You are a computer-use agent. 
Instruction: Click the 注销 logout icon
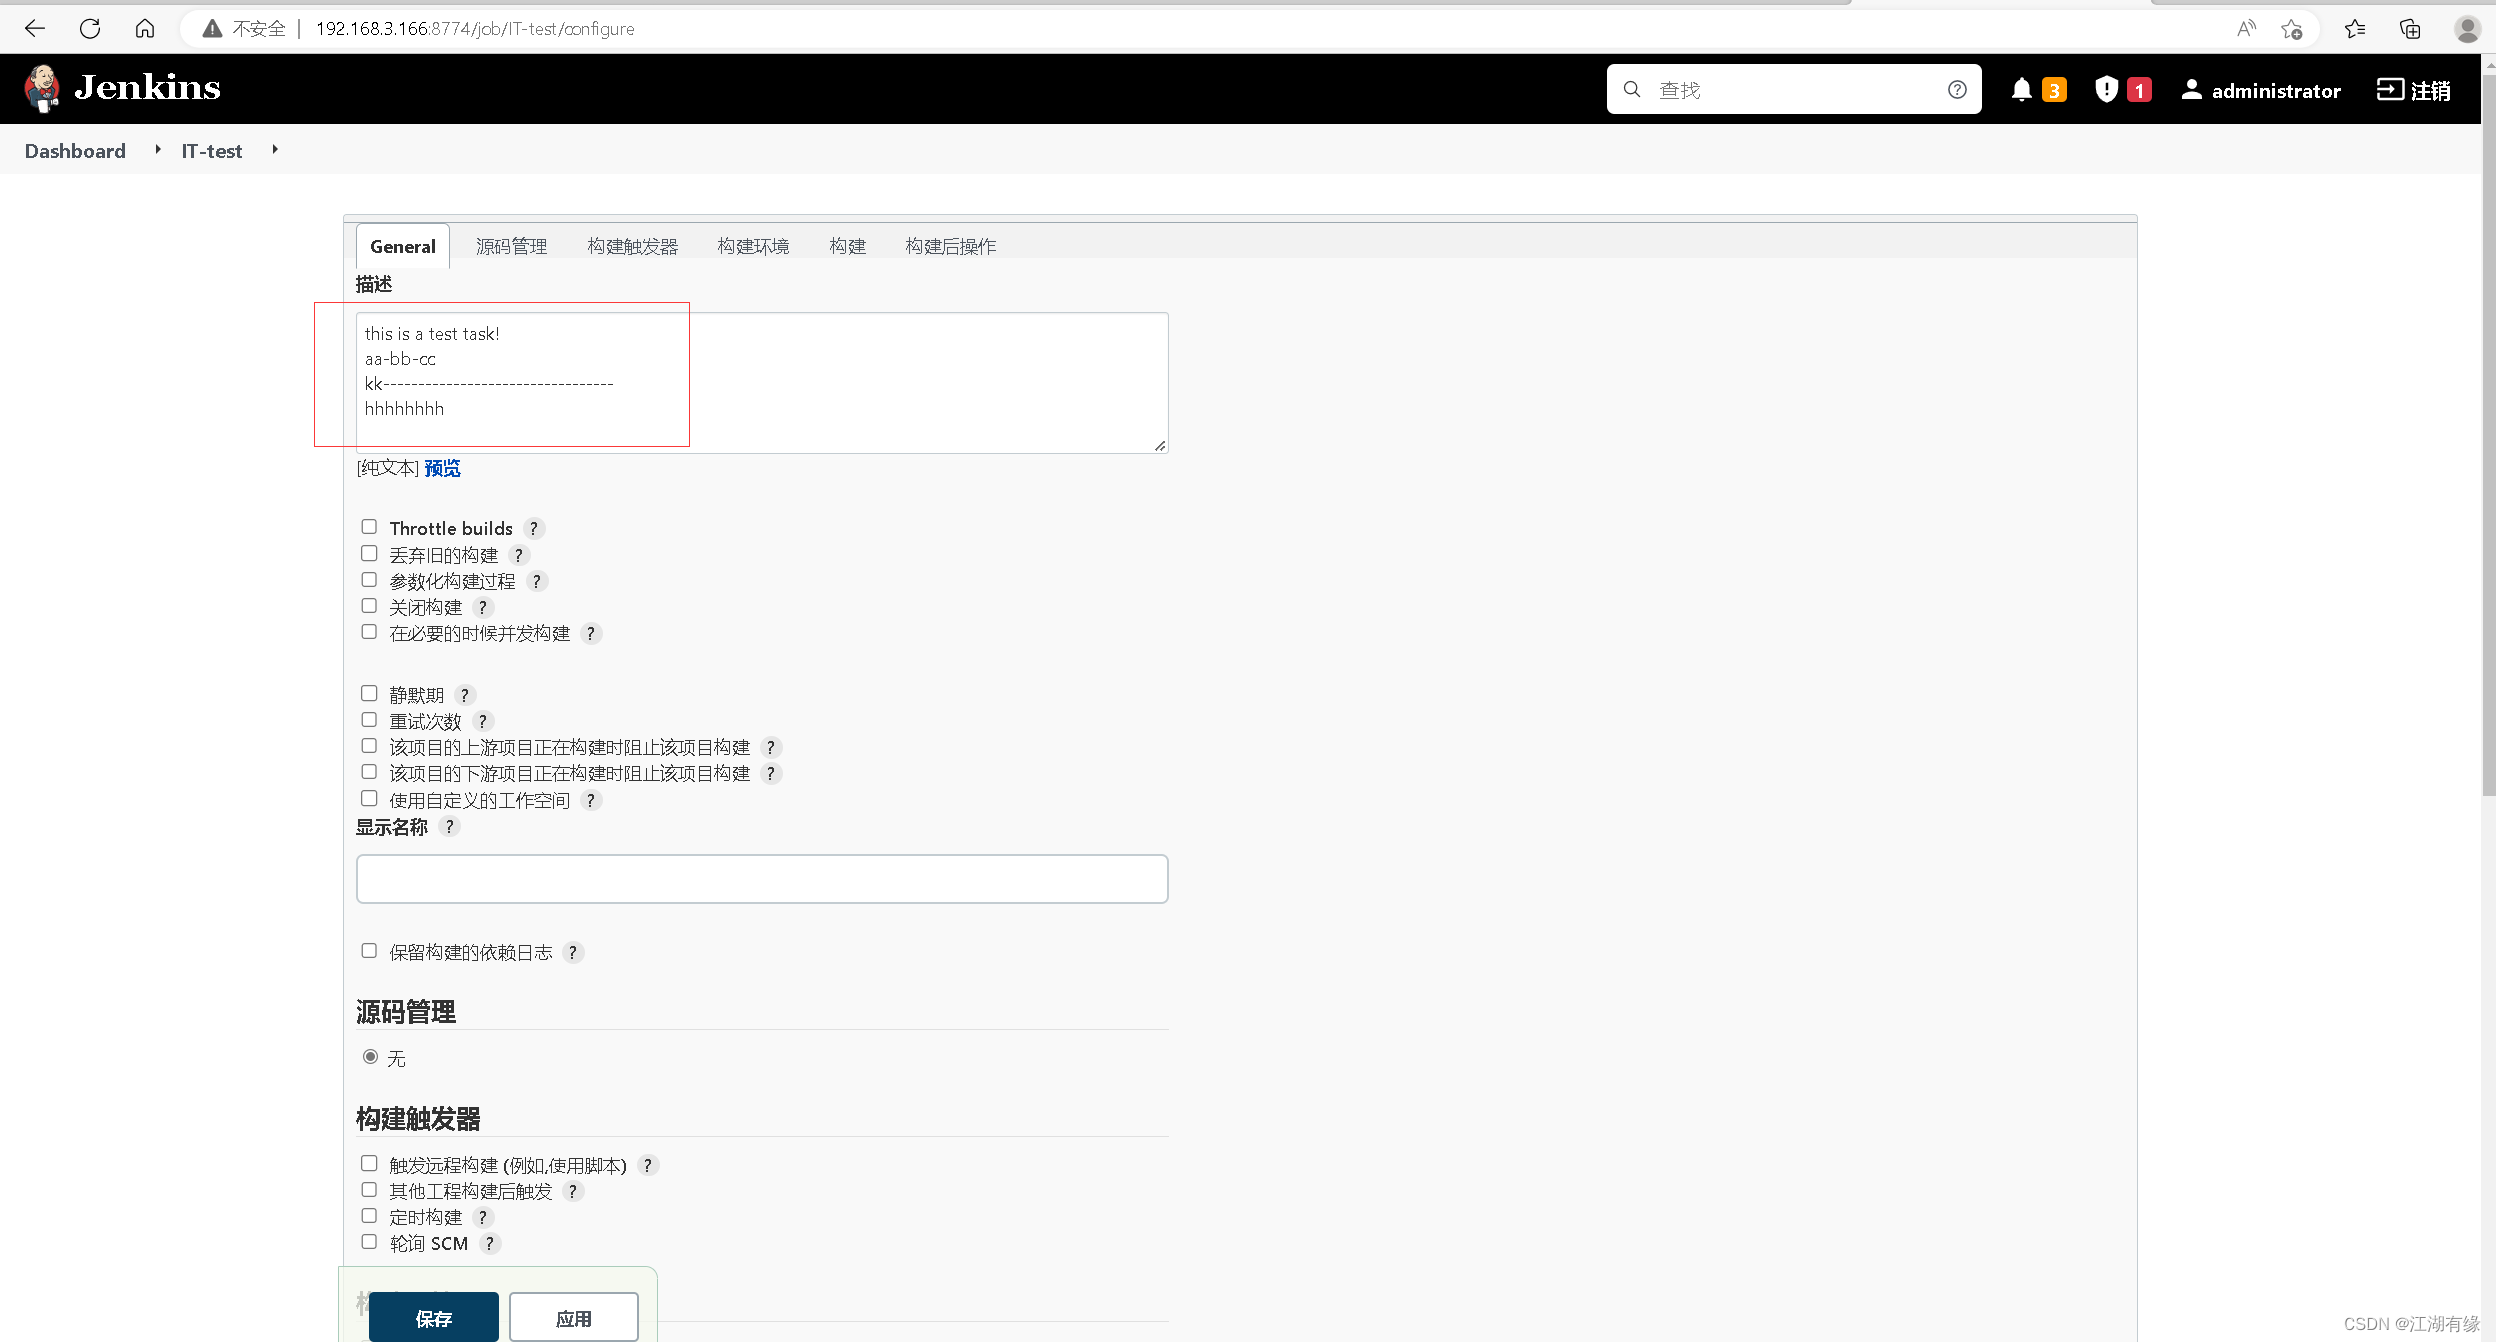click(2390, 90)
